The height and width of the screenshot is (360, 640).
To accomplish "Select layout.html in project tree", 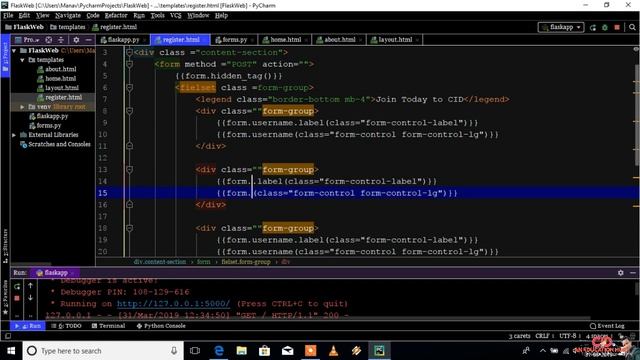I will pos(62,88).
